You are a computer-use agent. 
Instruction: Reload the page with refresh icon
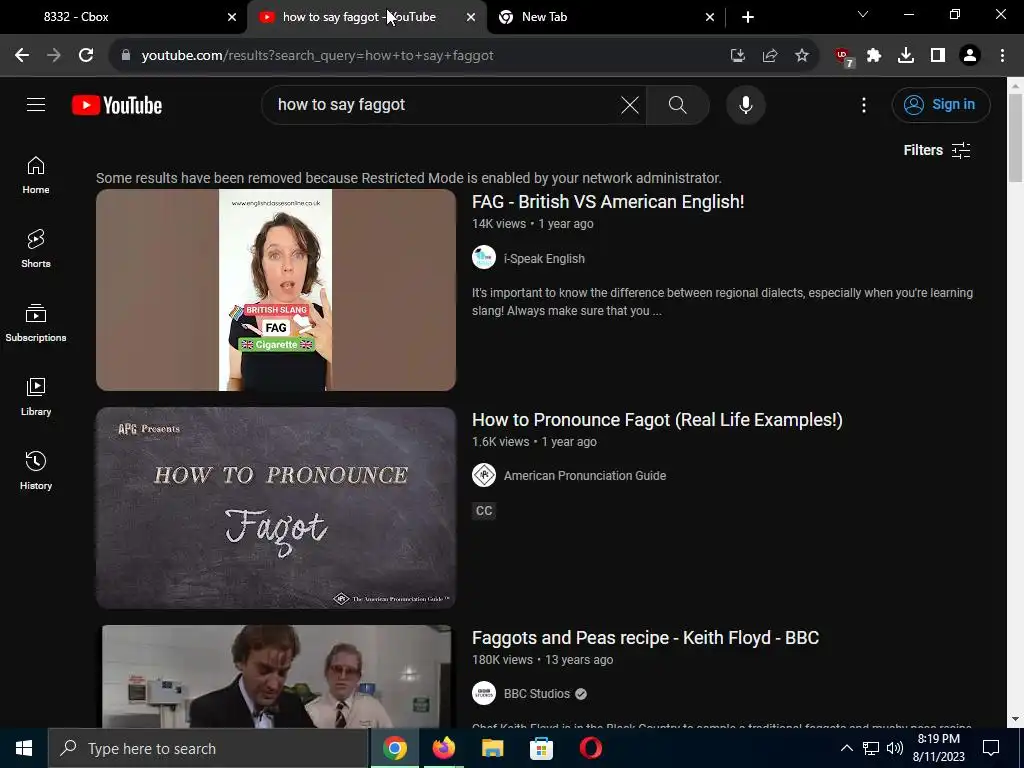click(86, 56)
